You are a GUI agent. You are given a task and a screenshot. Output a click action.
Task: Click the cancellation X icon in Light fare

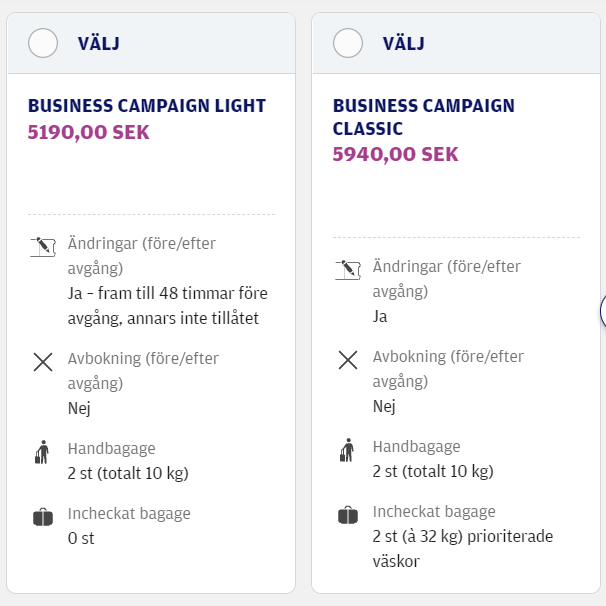(x=42, y=362)
